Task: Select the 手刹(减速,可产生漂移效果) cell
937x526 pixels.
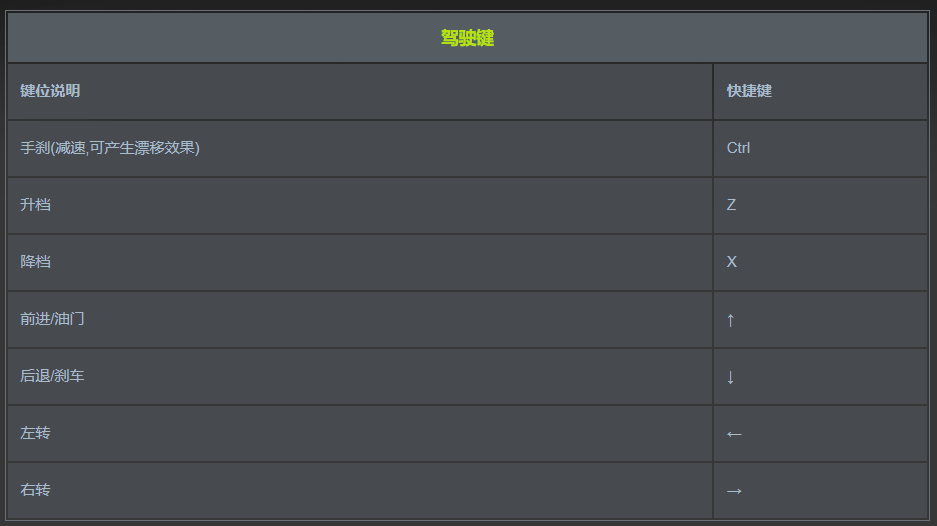Action: click(x=110, y=148)
